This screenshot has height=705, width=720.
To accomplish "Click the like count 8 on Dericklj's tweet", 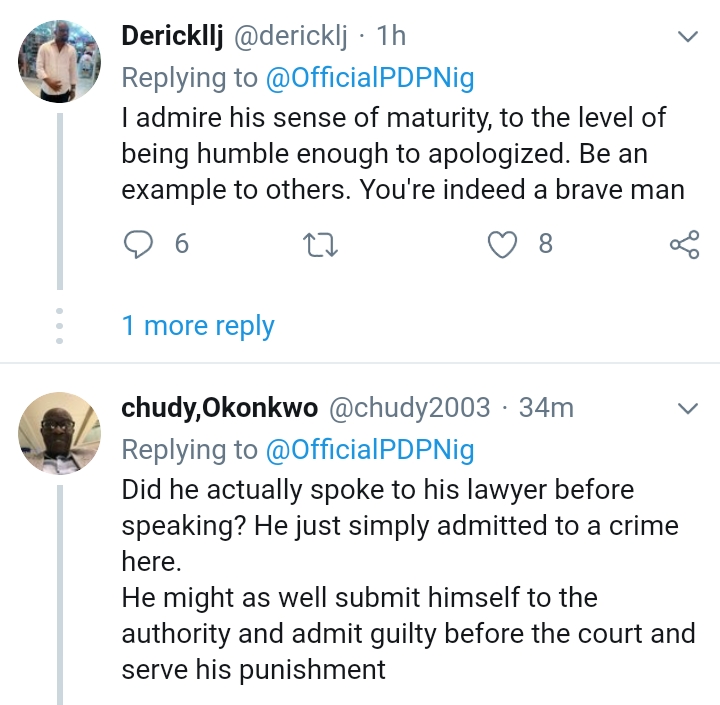I will tap(545, 244).
